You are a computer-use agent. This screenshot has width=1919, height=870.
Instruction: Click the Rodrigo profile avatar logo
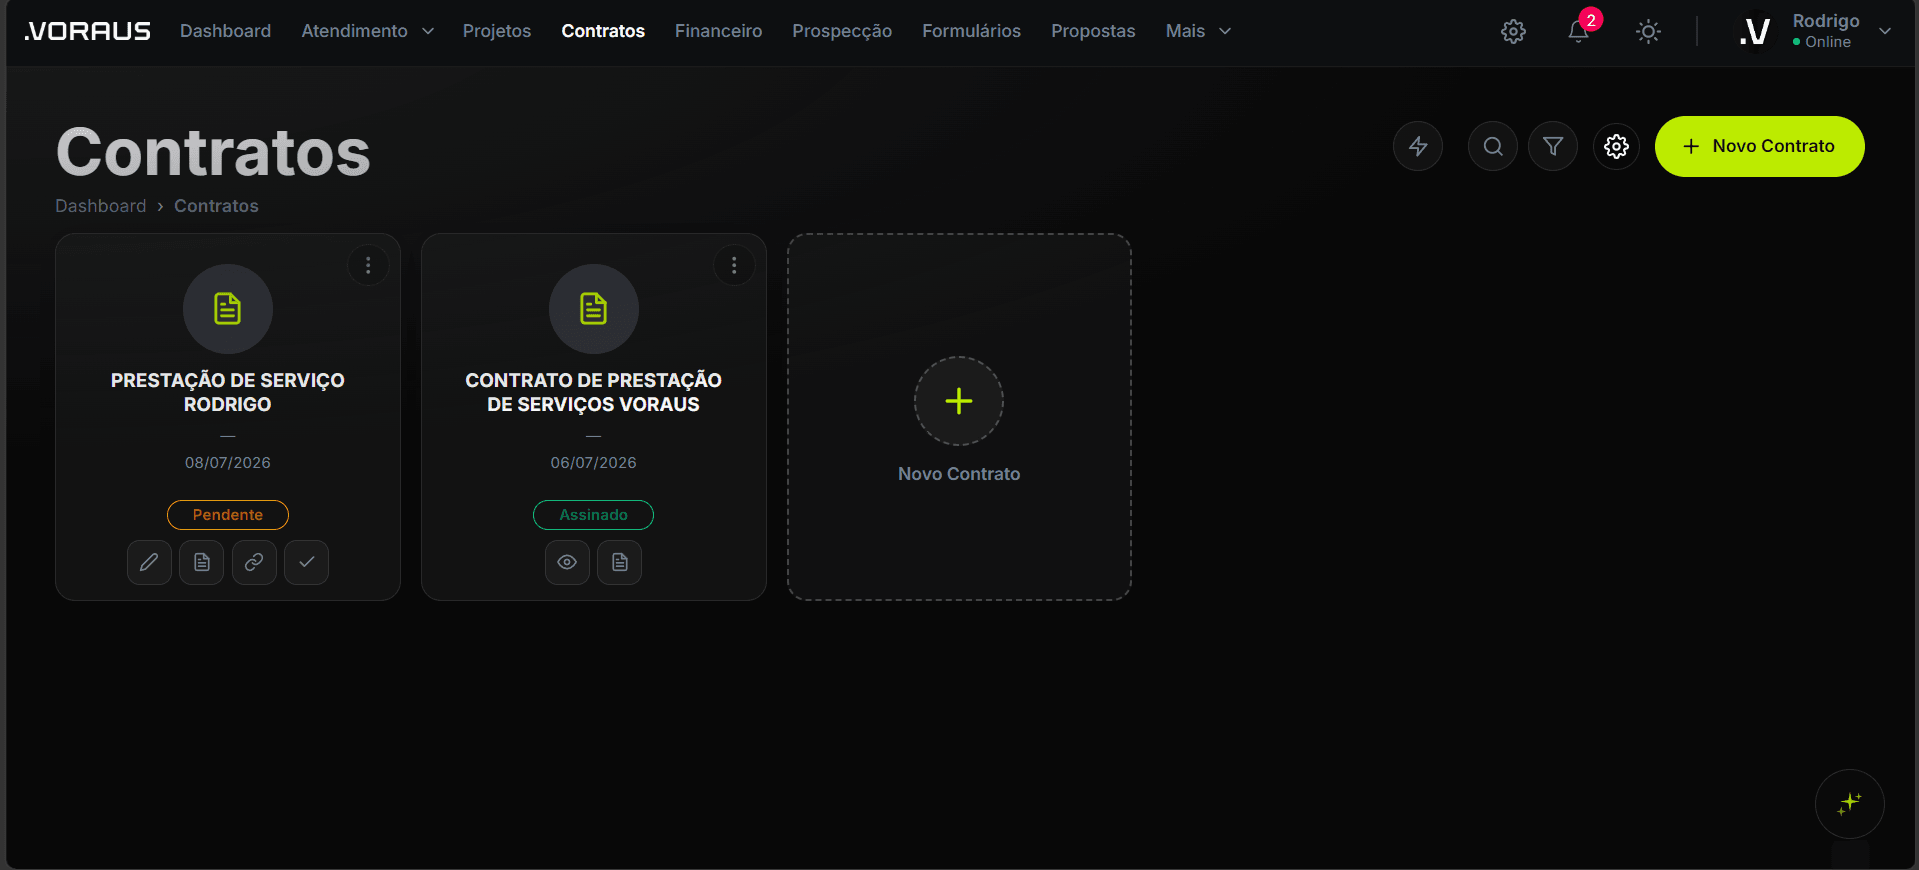click(x=1755, y=32)
